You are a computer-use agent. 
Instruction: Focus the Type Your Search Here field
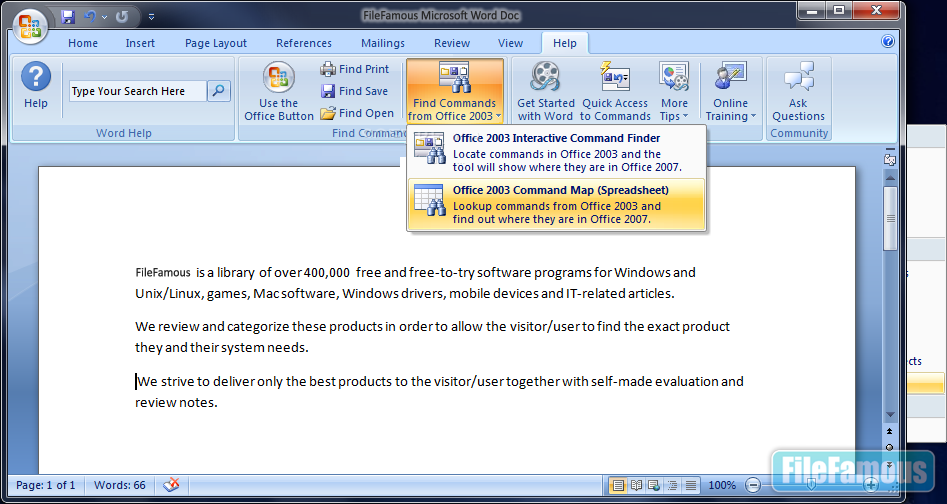pyautogui.click(x=138, y=91)
